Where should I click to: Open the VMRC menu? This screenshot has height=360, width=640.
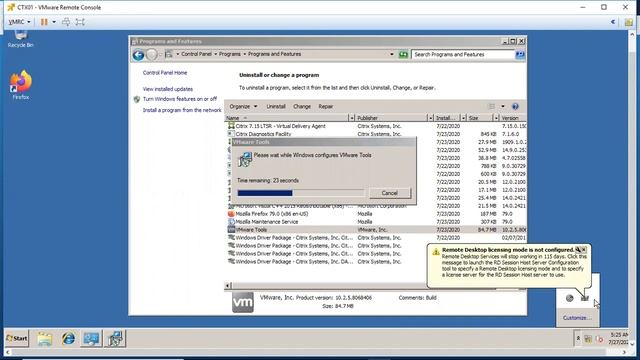(x=19, y=22)
